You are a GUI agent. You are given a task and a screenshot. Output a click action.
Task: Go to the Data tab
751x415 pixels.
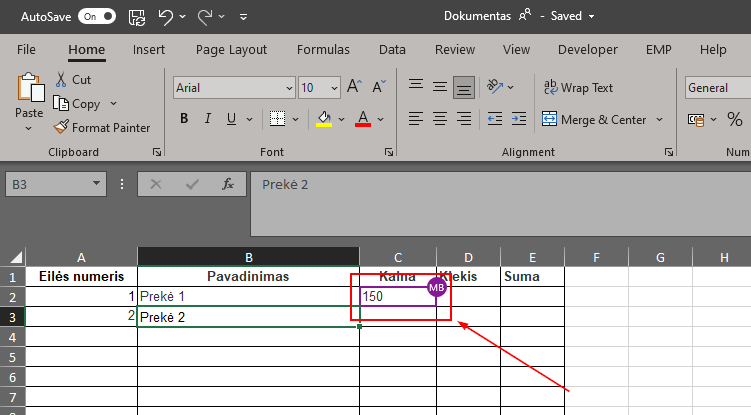[392, 49]
